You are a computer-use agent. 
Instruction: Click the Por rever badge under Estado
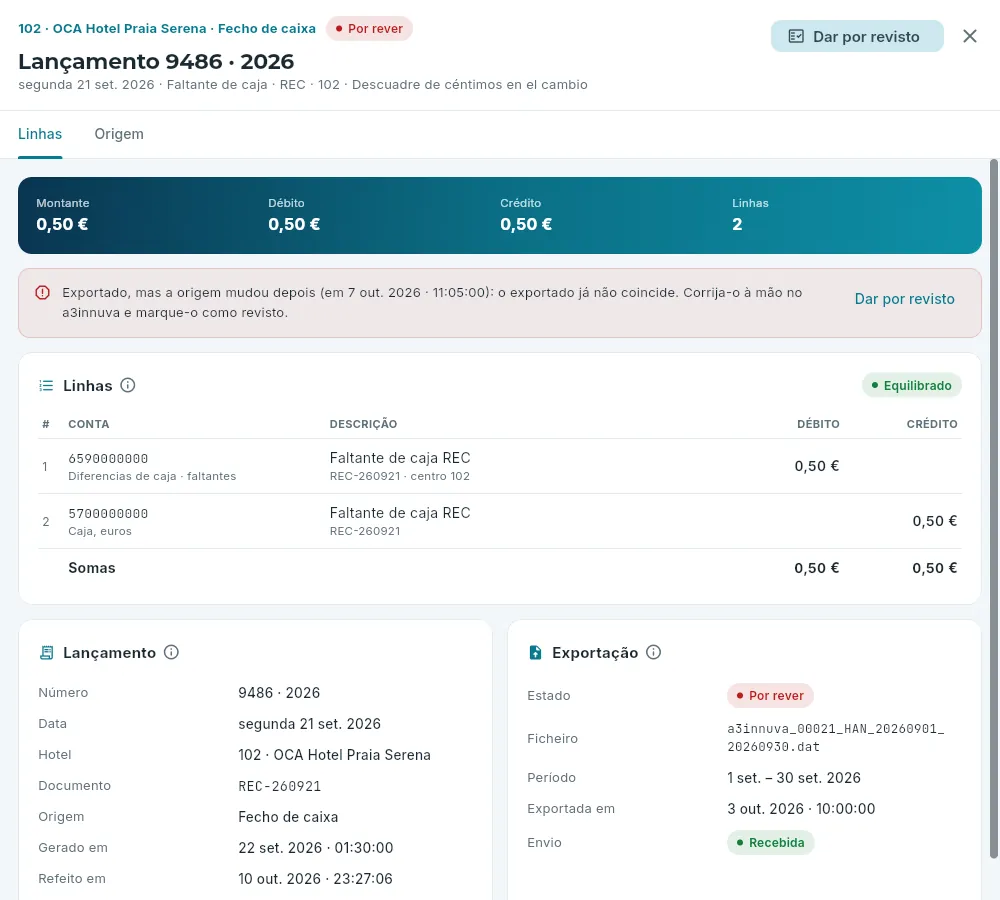tap(770, 695)
